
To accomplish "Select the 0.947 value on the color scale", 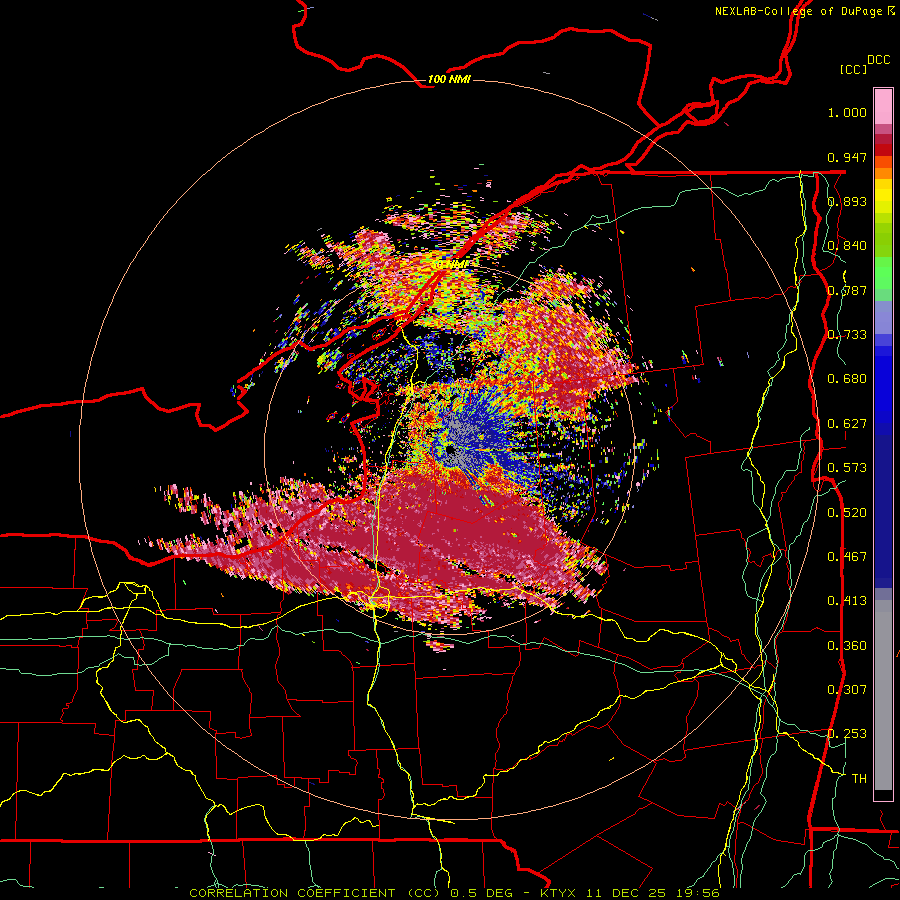I will click(847, 157).
